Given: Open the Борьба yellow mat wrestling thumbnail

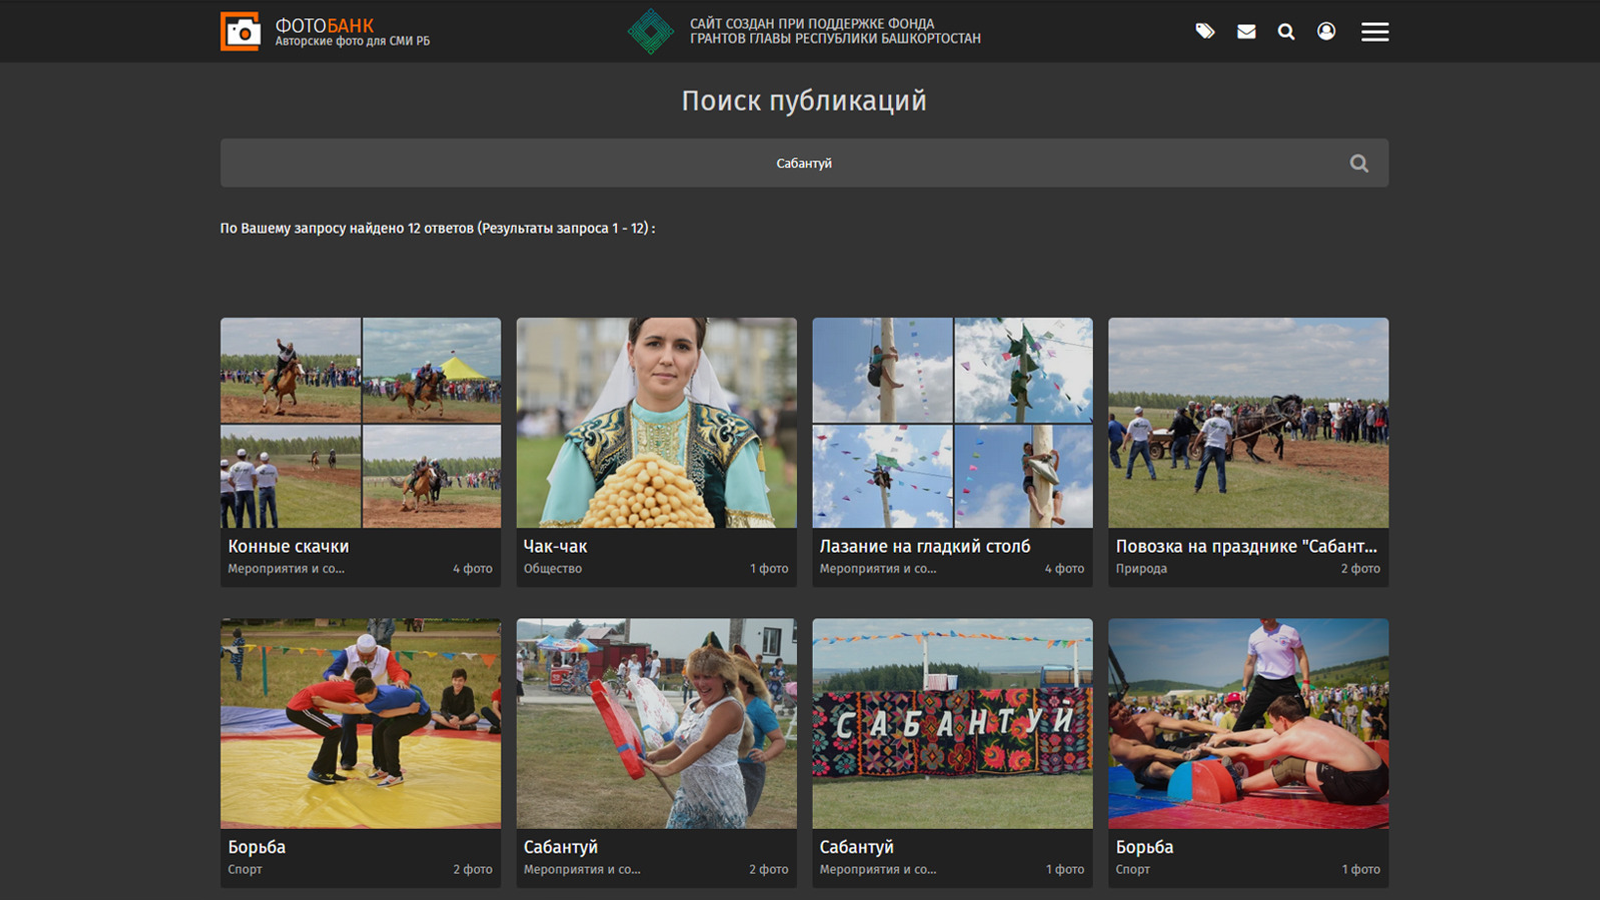Looking at the screenshot, I should [360, 723].
